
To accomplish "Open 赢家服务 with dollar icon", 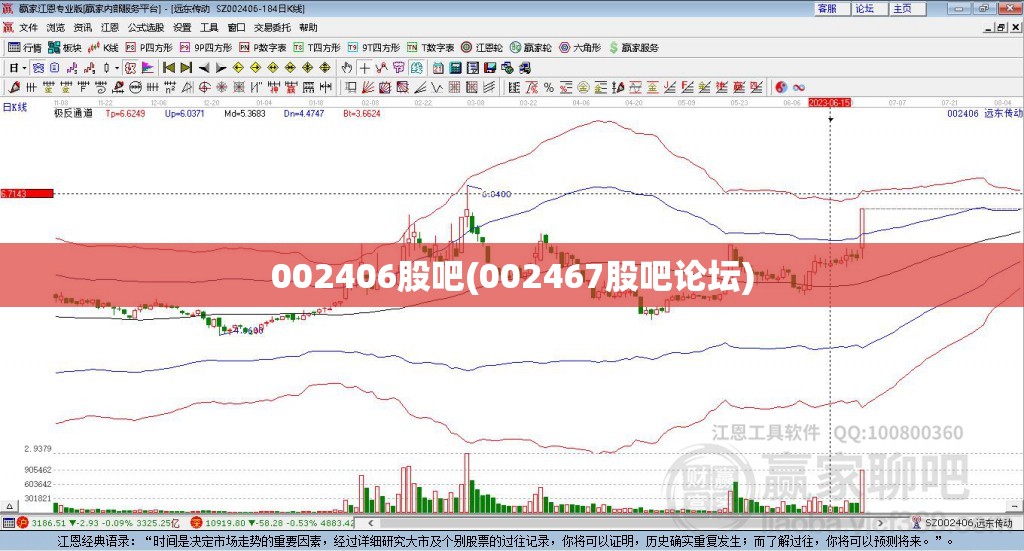I will pos(634,48).
